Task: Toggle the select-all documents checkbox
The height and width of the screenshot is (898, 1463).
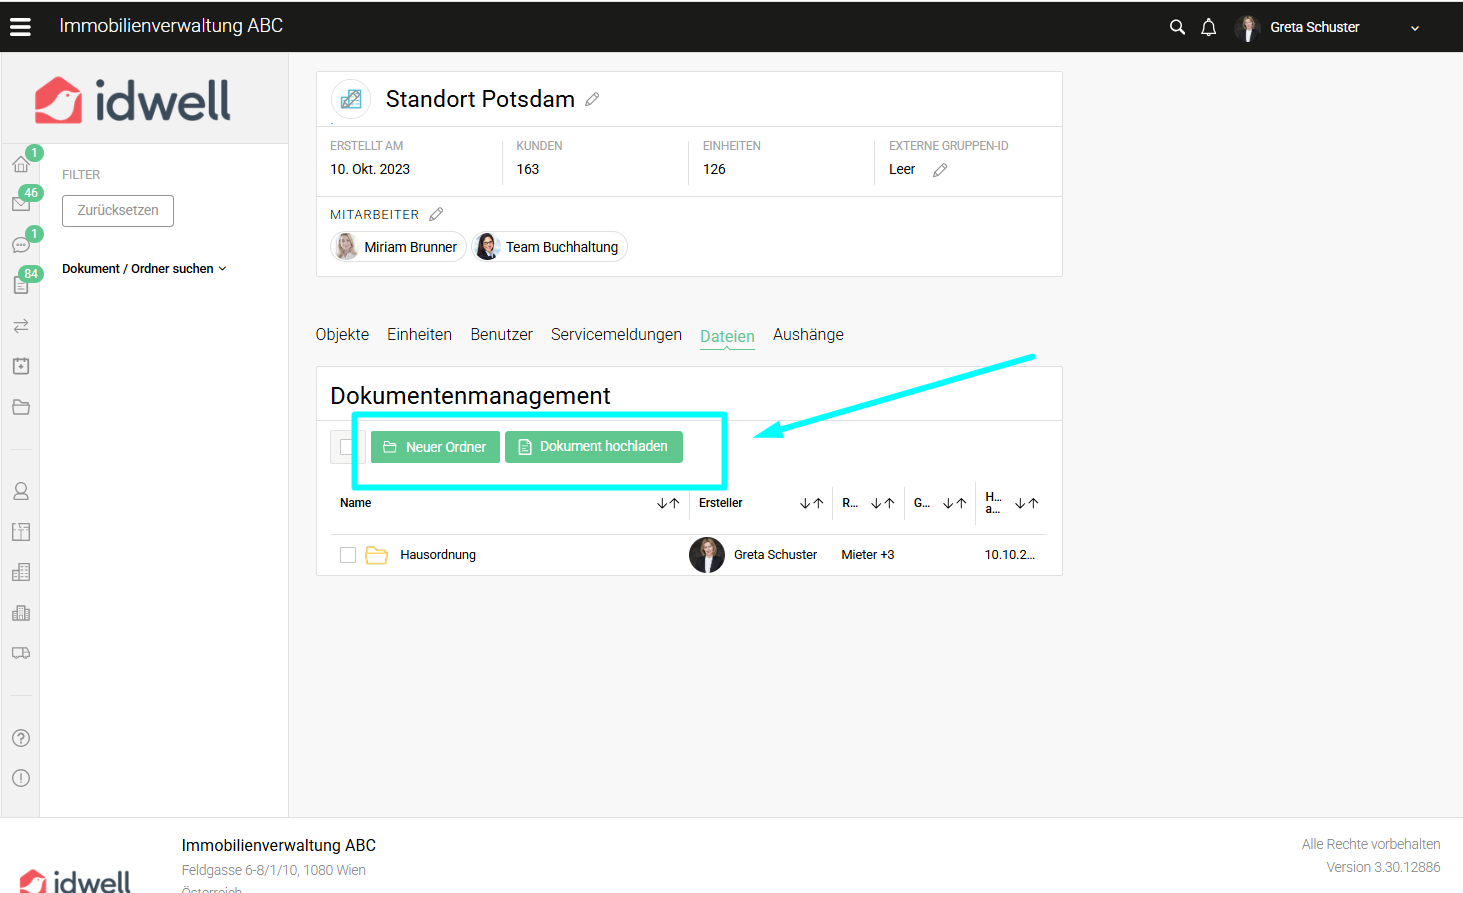Action: tap(346, 447)
